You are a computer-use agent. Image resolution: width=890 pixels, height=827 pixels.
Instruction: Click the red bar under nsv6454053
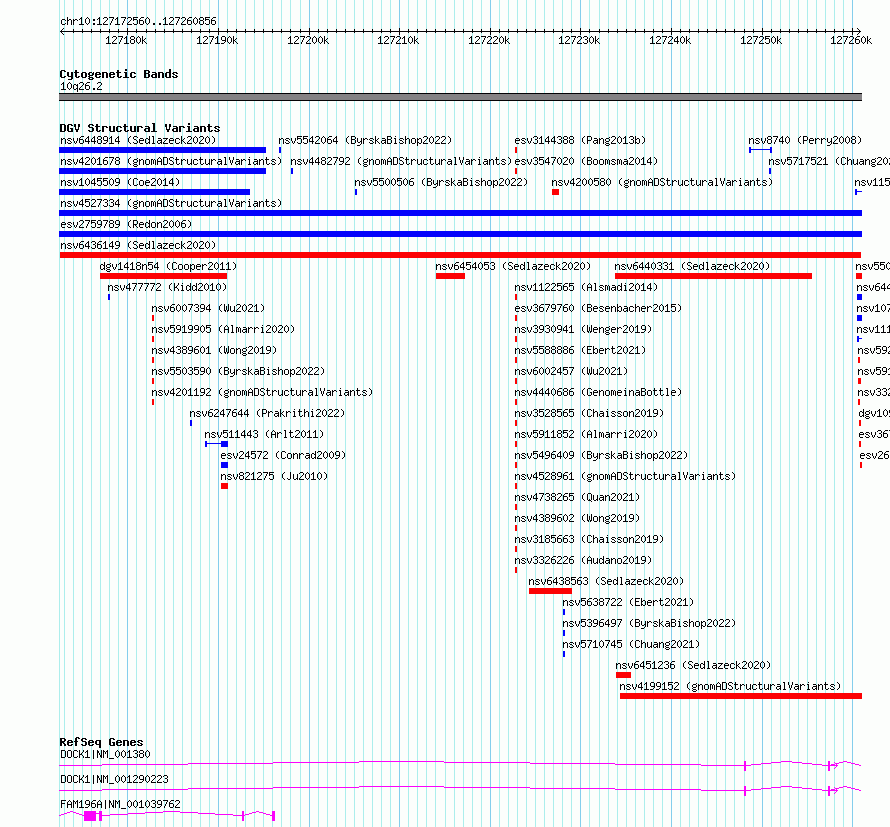click(x=450, y=276)
